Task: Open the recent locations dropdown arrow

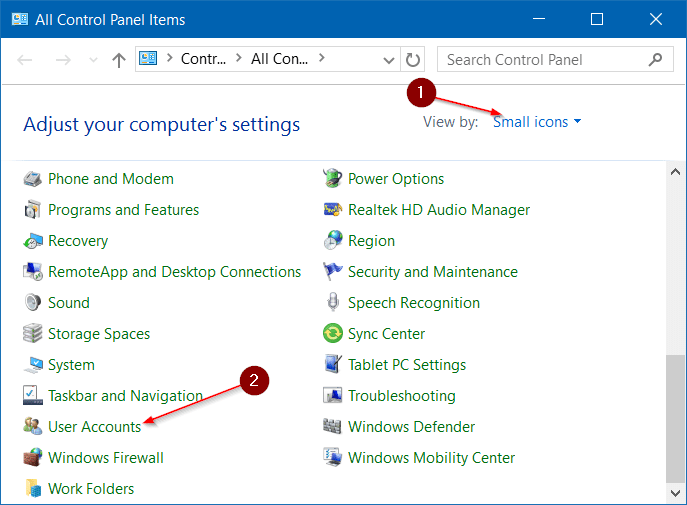Action: pyautogui.click(x=93, y=60)
